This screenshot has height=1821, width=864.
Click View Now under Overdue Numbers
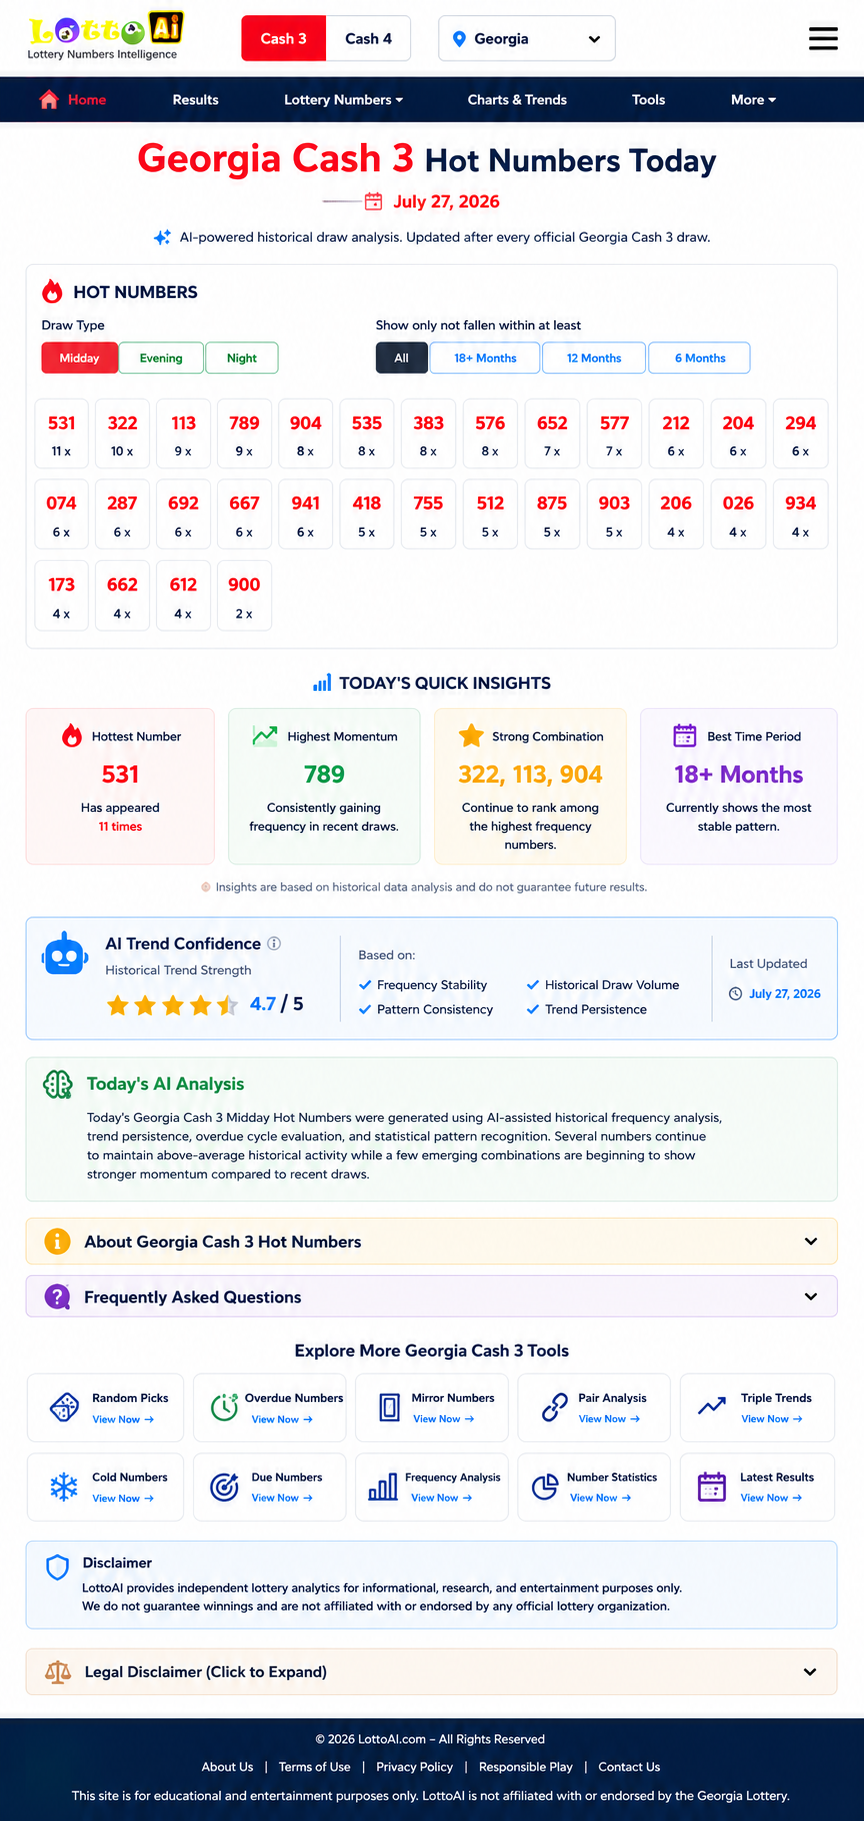point(282,1419)
